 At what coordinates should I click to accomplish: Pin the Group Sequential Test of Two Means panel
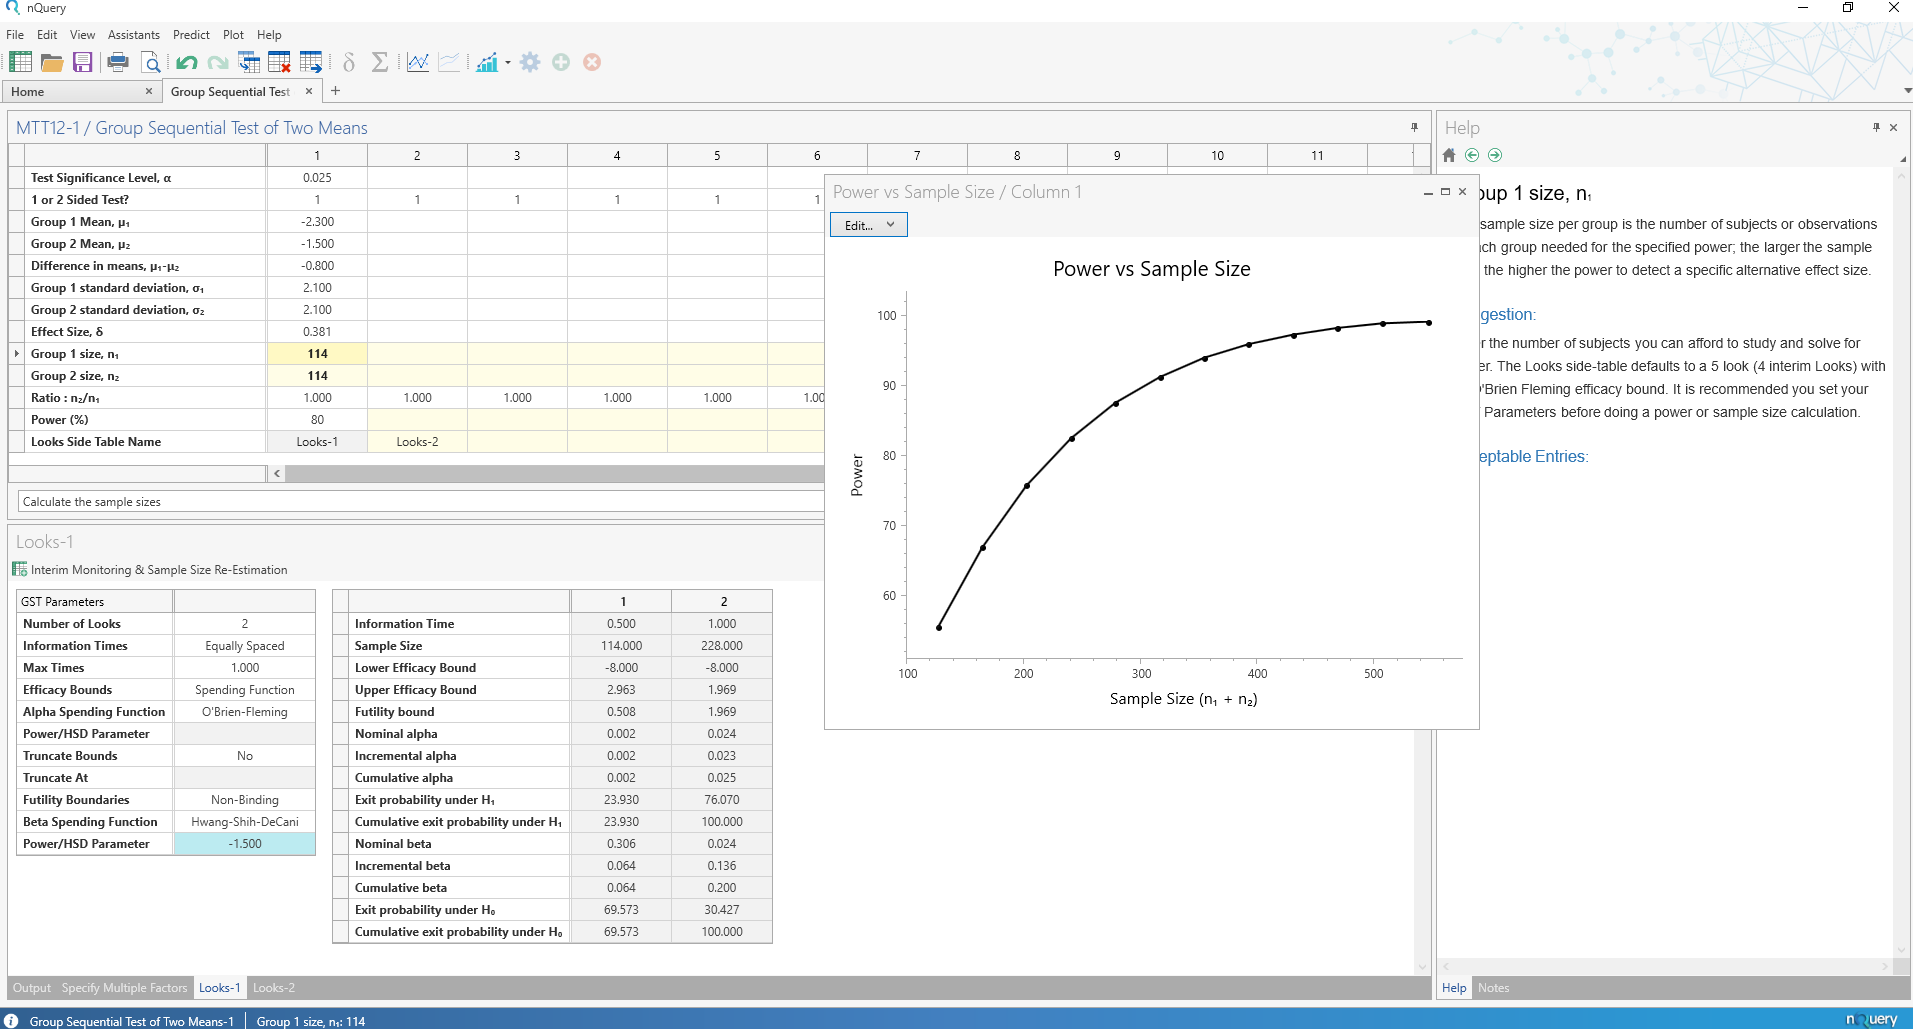click(1414, 127)
